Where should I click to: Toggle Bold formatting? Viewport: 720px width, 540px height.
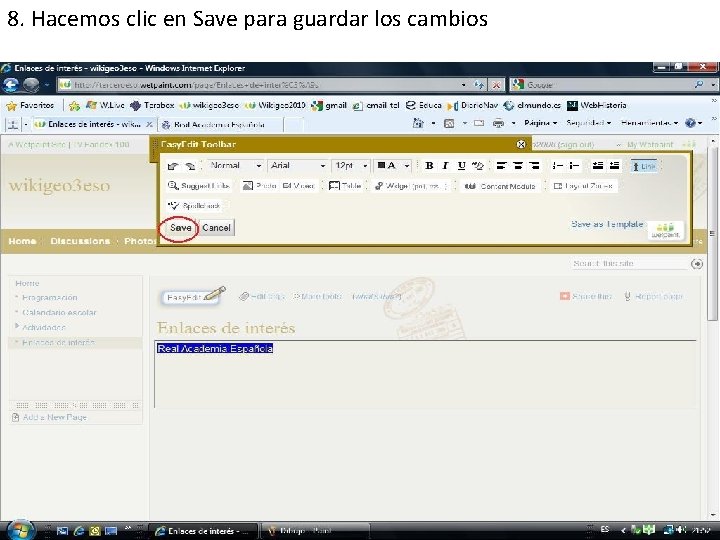point(429,166)
